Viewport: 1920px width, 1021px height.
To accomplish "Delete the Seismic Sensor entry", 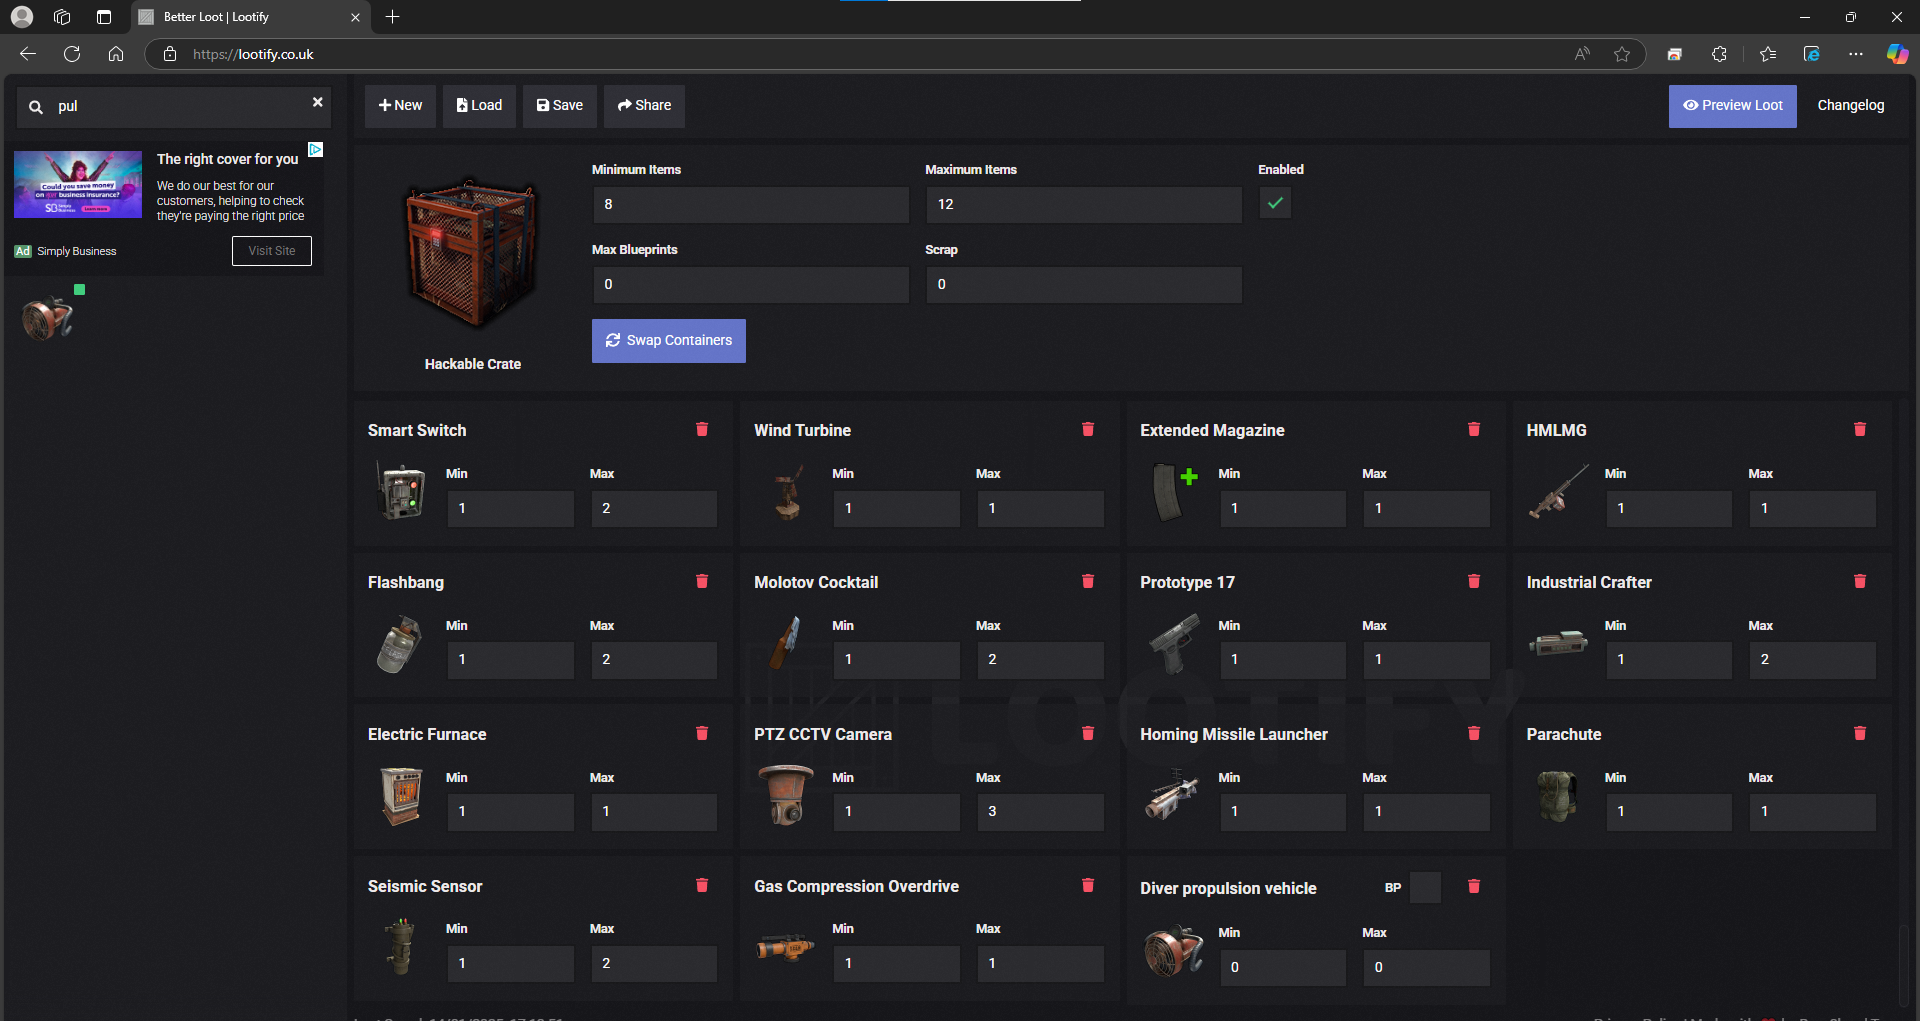I will [702, 885].
